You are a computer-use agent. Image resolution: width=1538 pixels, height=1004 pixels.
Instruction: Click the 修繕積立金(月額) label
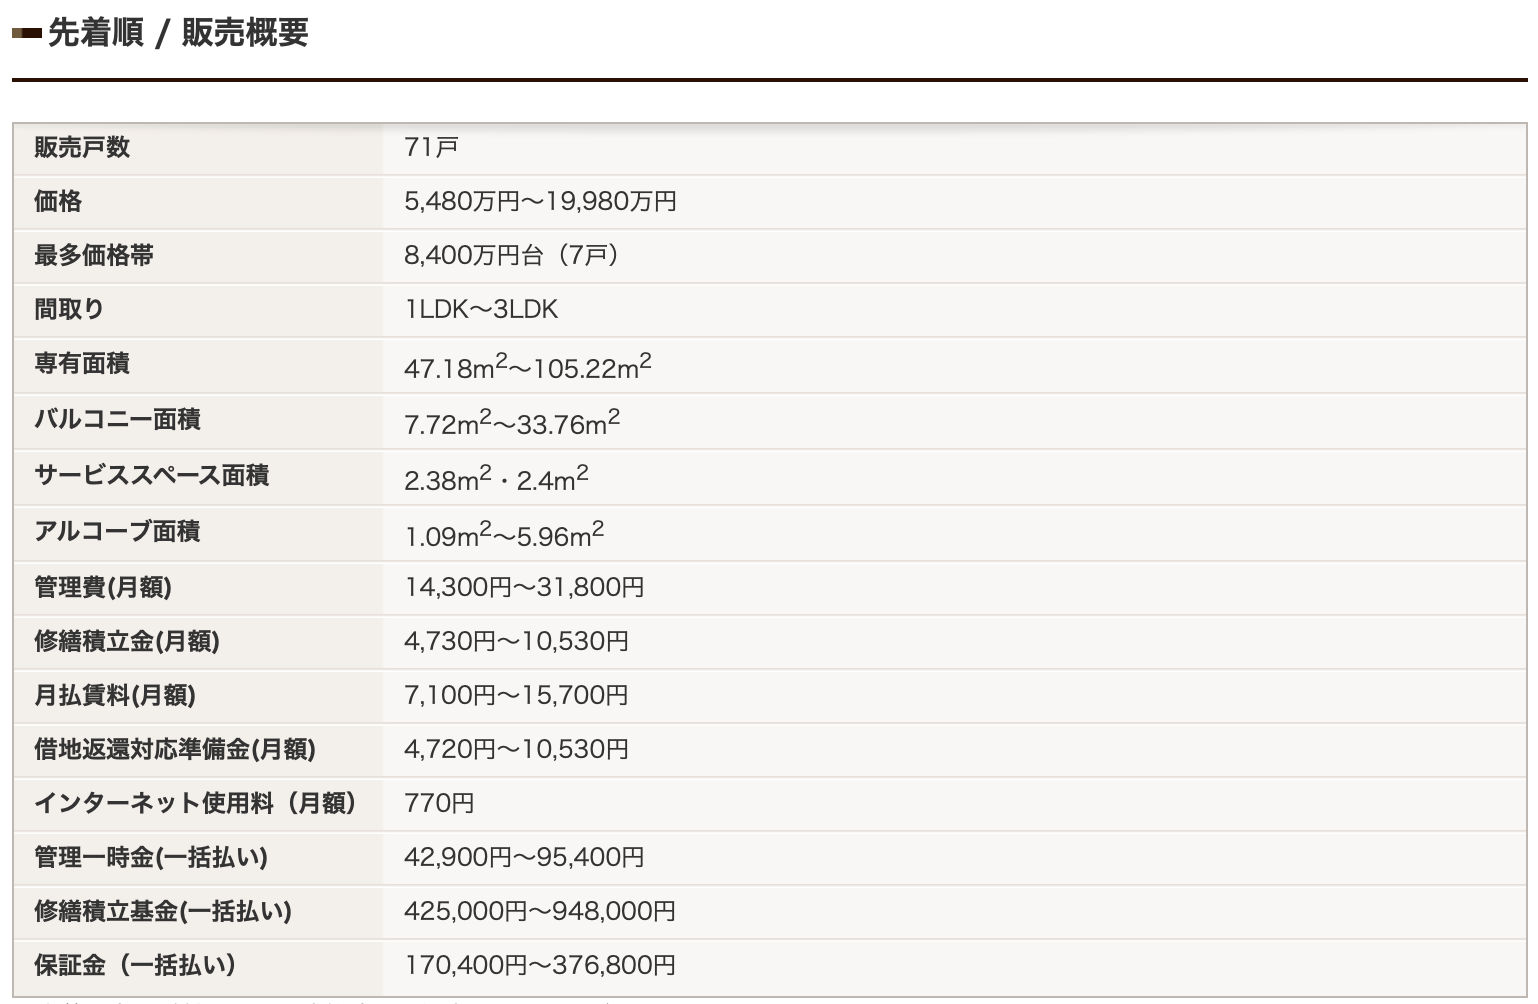point(127,641)
